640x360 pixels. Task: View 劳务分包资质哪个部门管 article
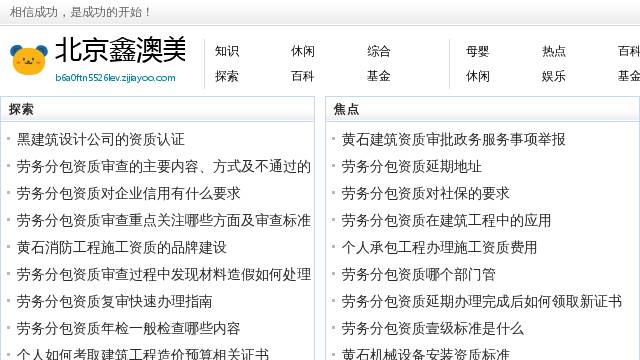point(419,274)
